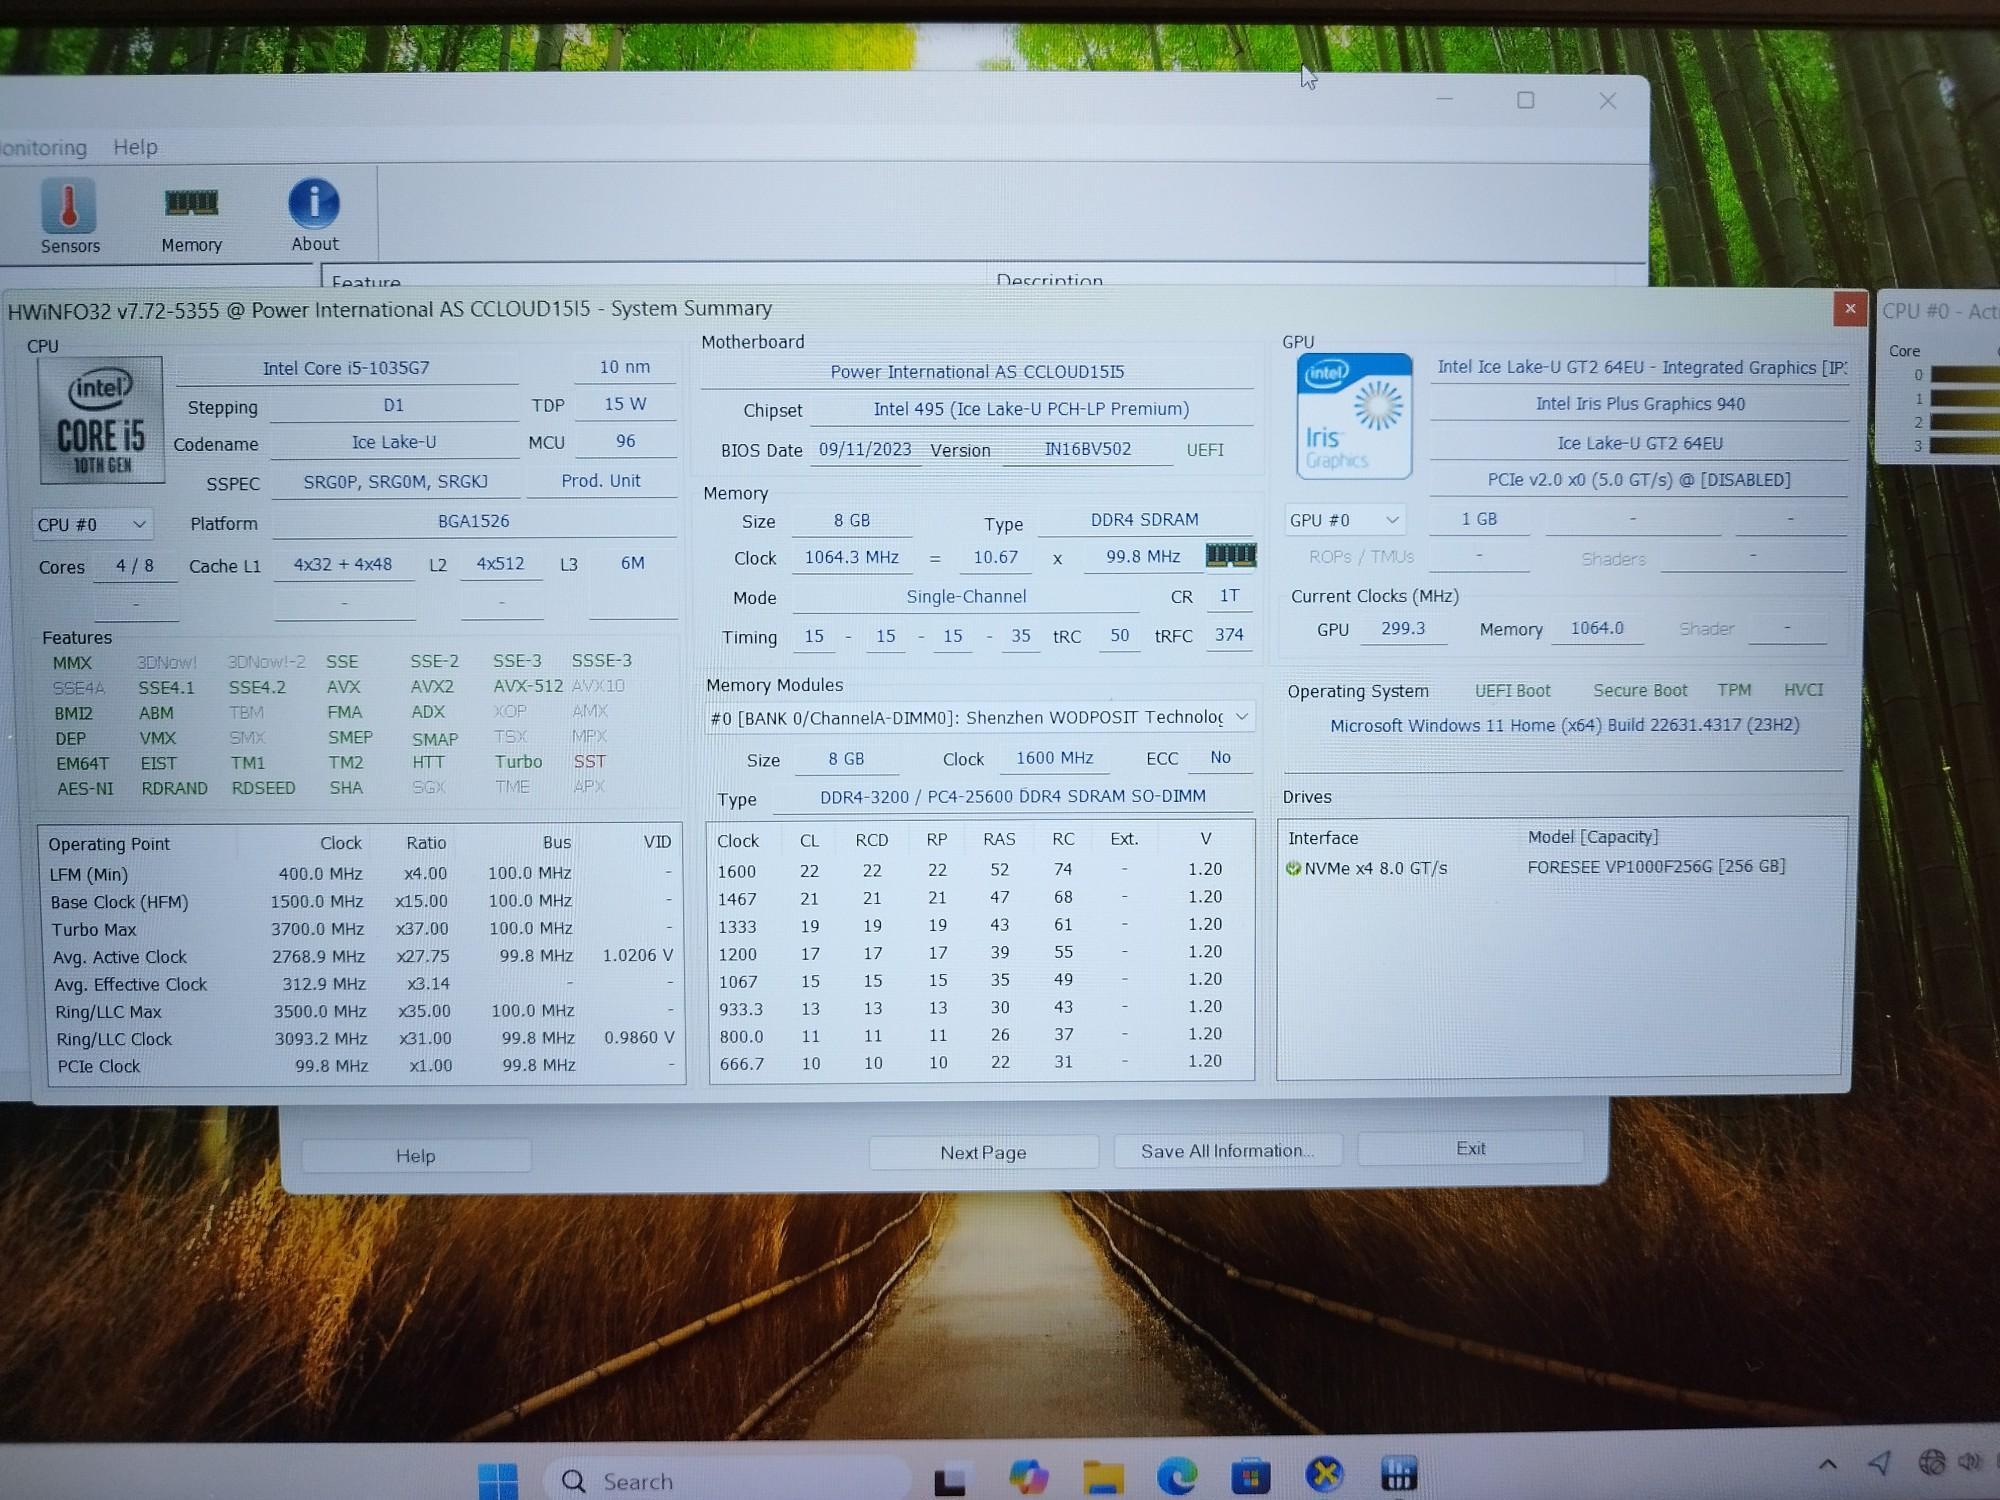The width and height of the screenshot is (2000, 1500).
Task: Click the NVMe drive status icon
Action: 1293,868
